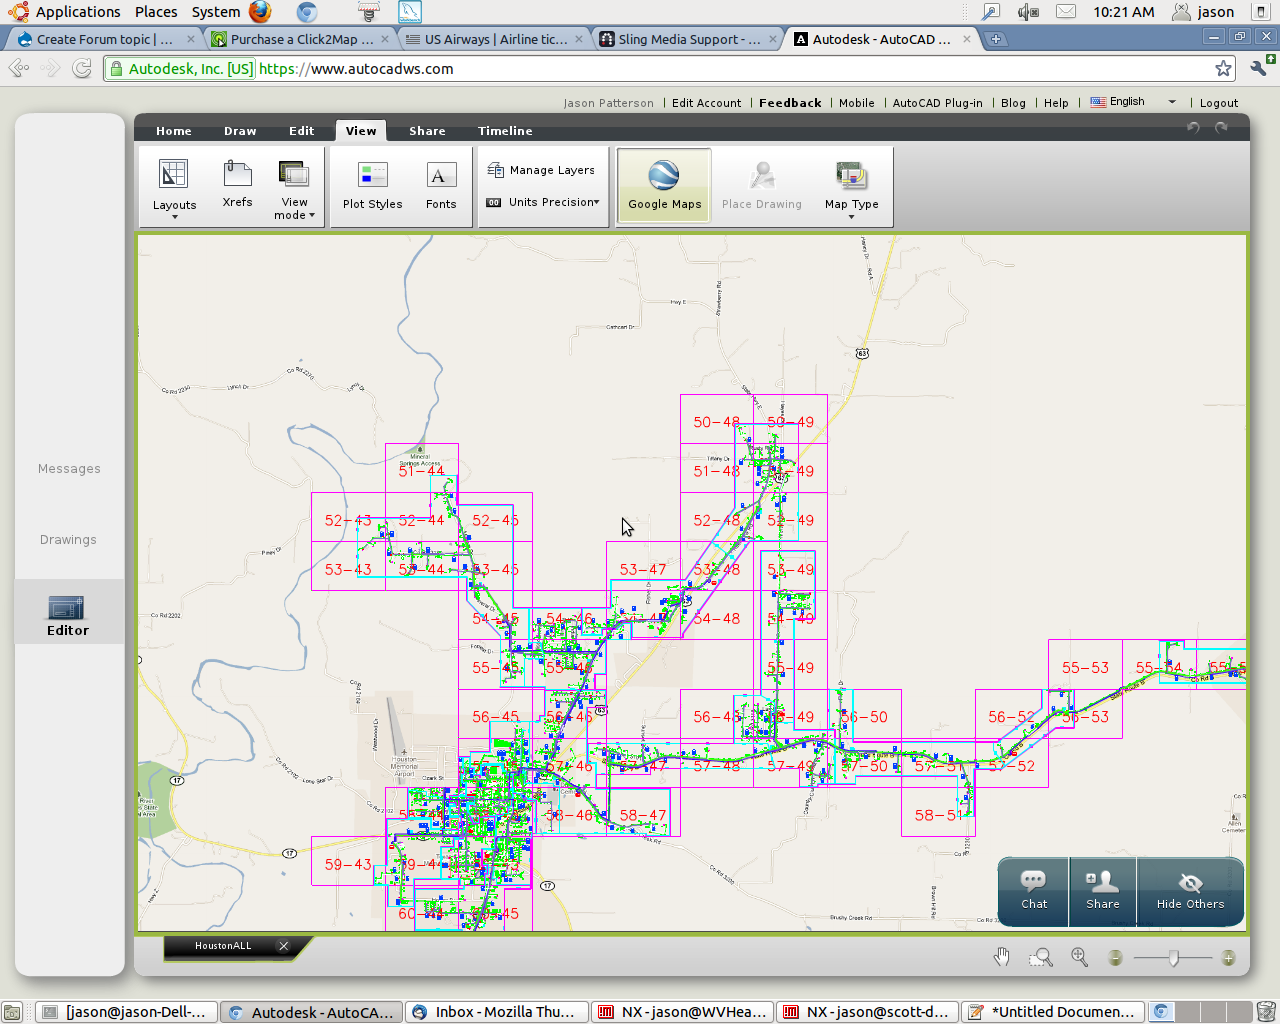Switch to the Share ribbon tab

click(x=427, y=131)
